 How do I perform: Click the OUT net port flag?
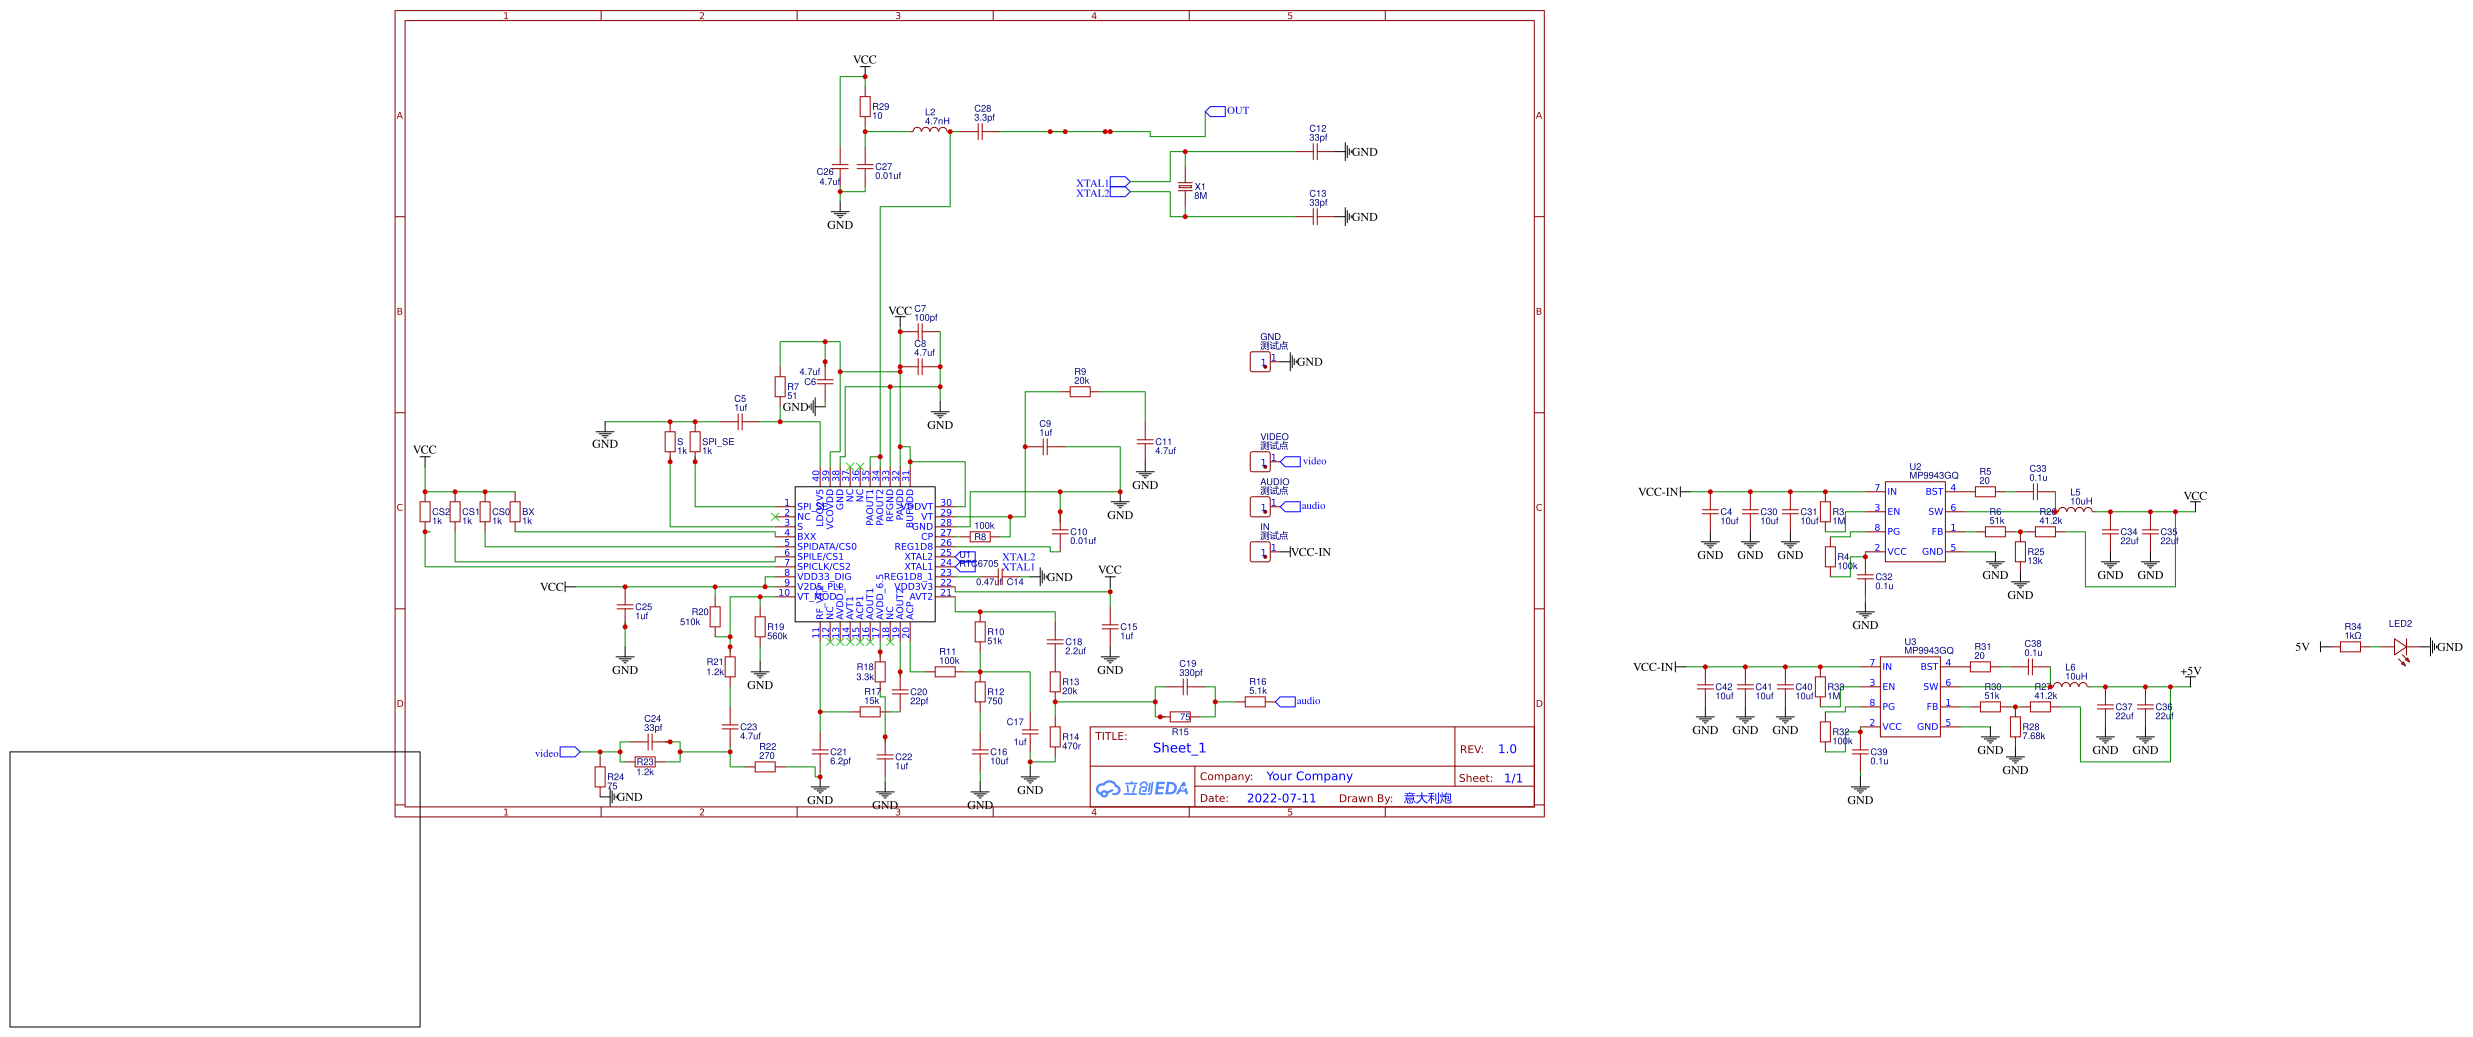1215,111
